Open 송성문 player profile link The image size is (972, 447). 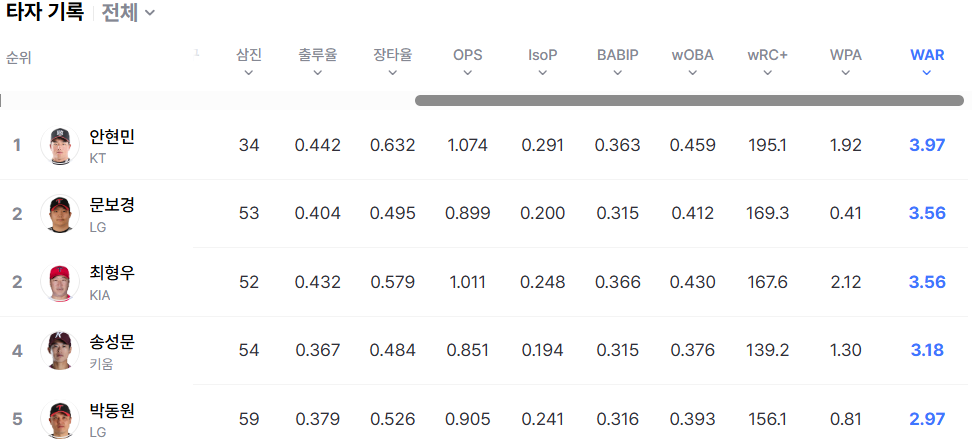click(112, 342)
